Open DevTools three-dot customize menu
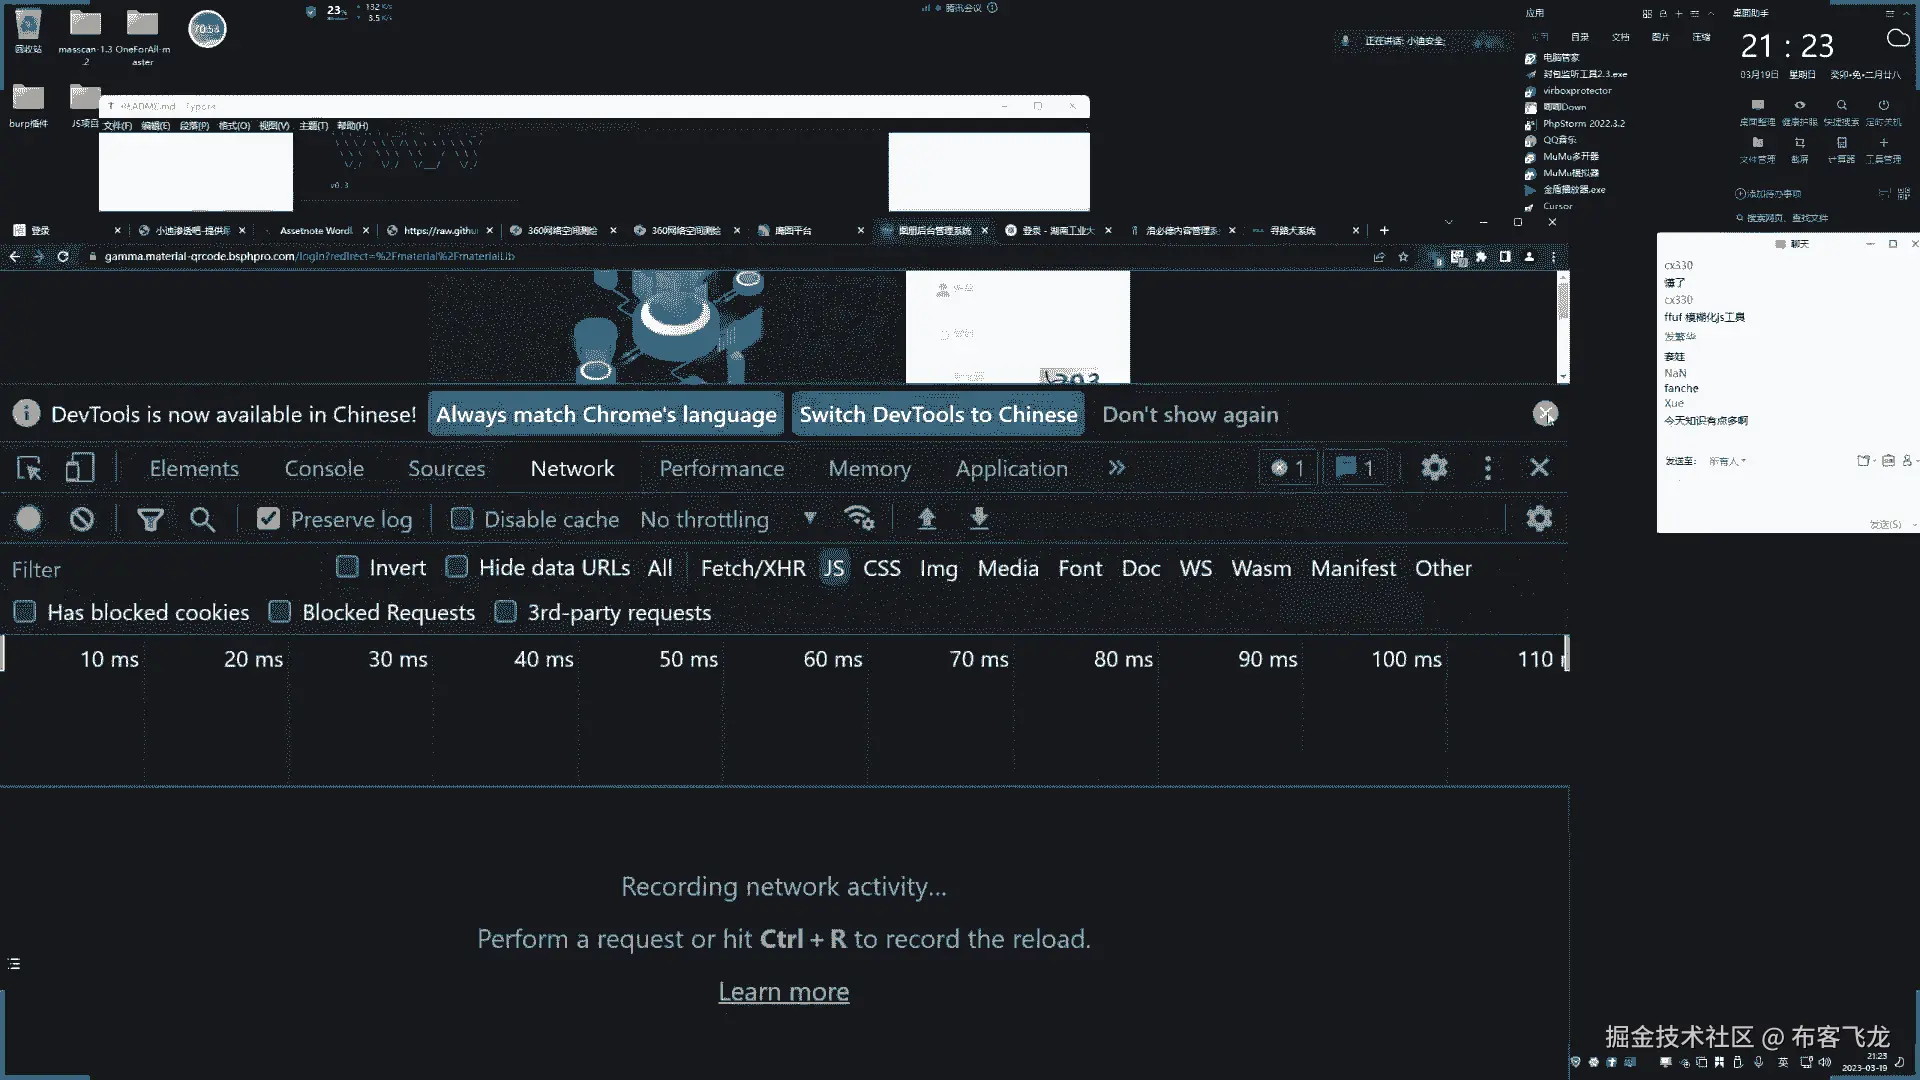 pos(1488,468)
